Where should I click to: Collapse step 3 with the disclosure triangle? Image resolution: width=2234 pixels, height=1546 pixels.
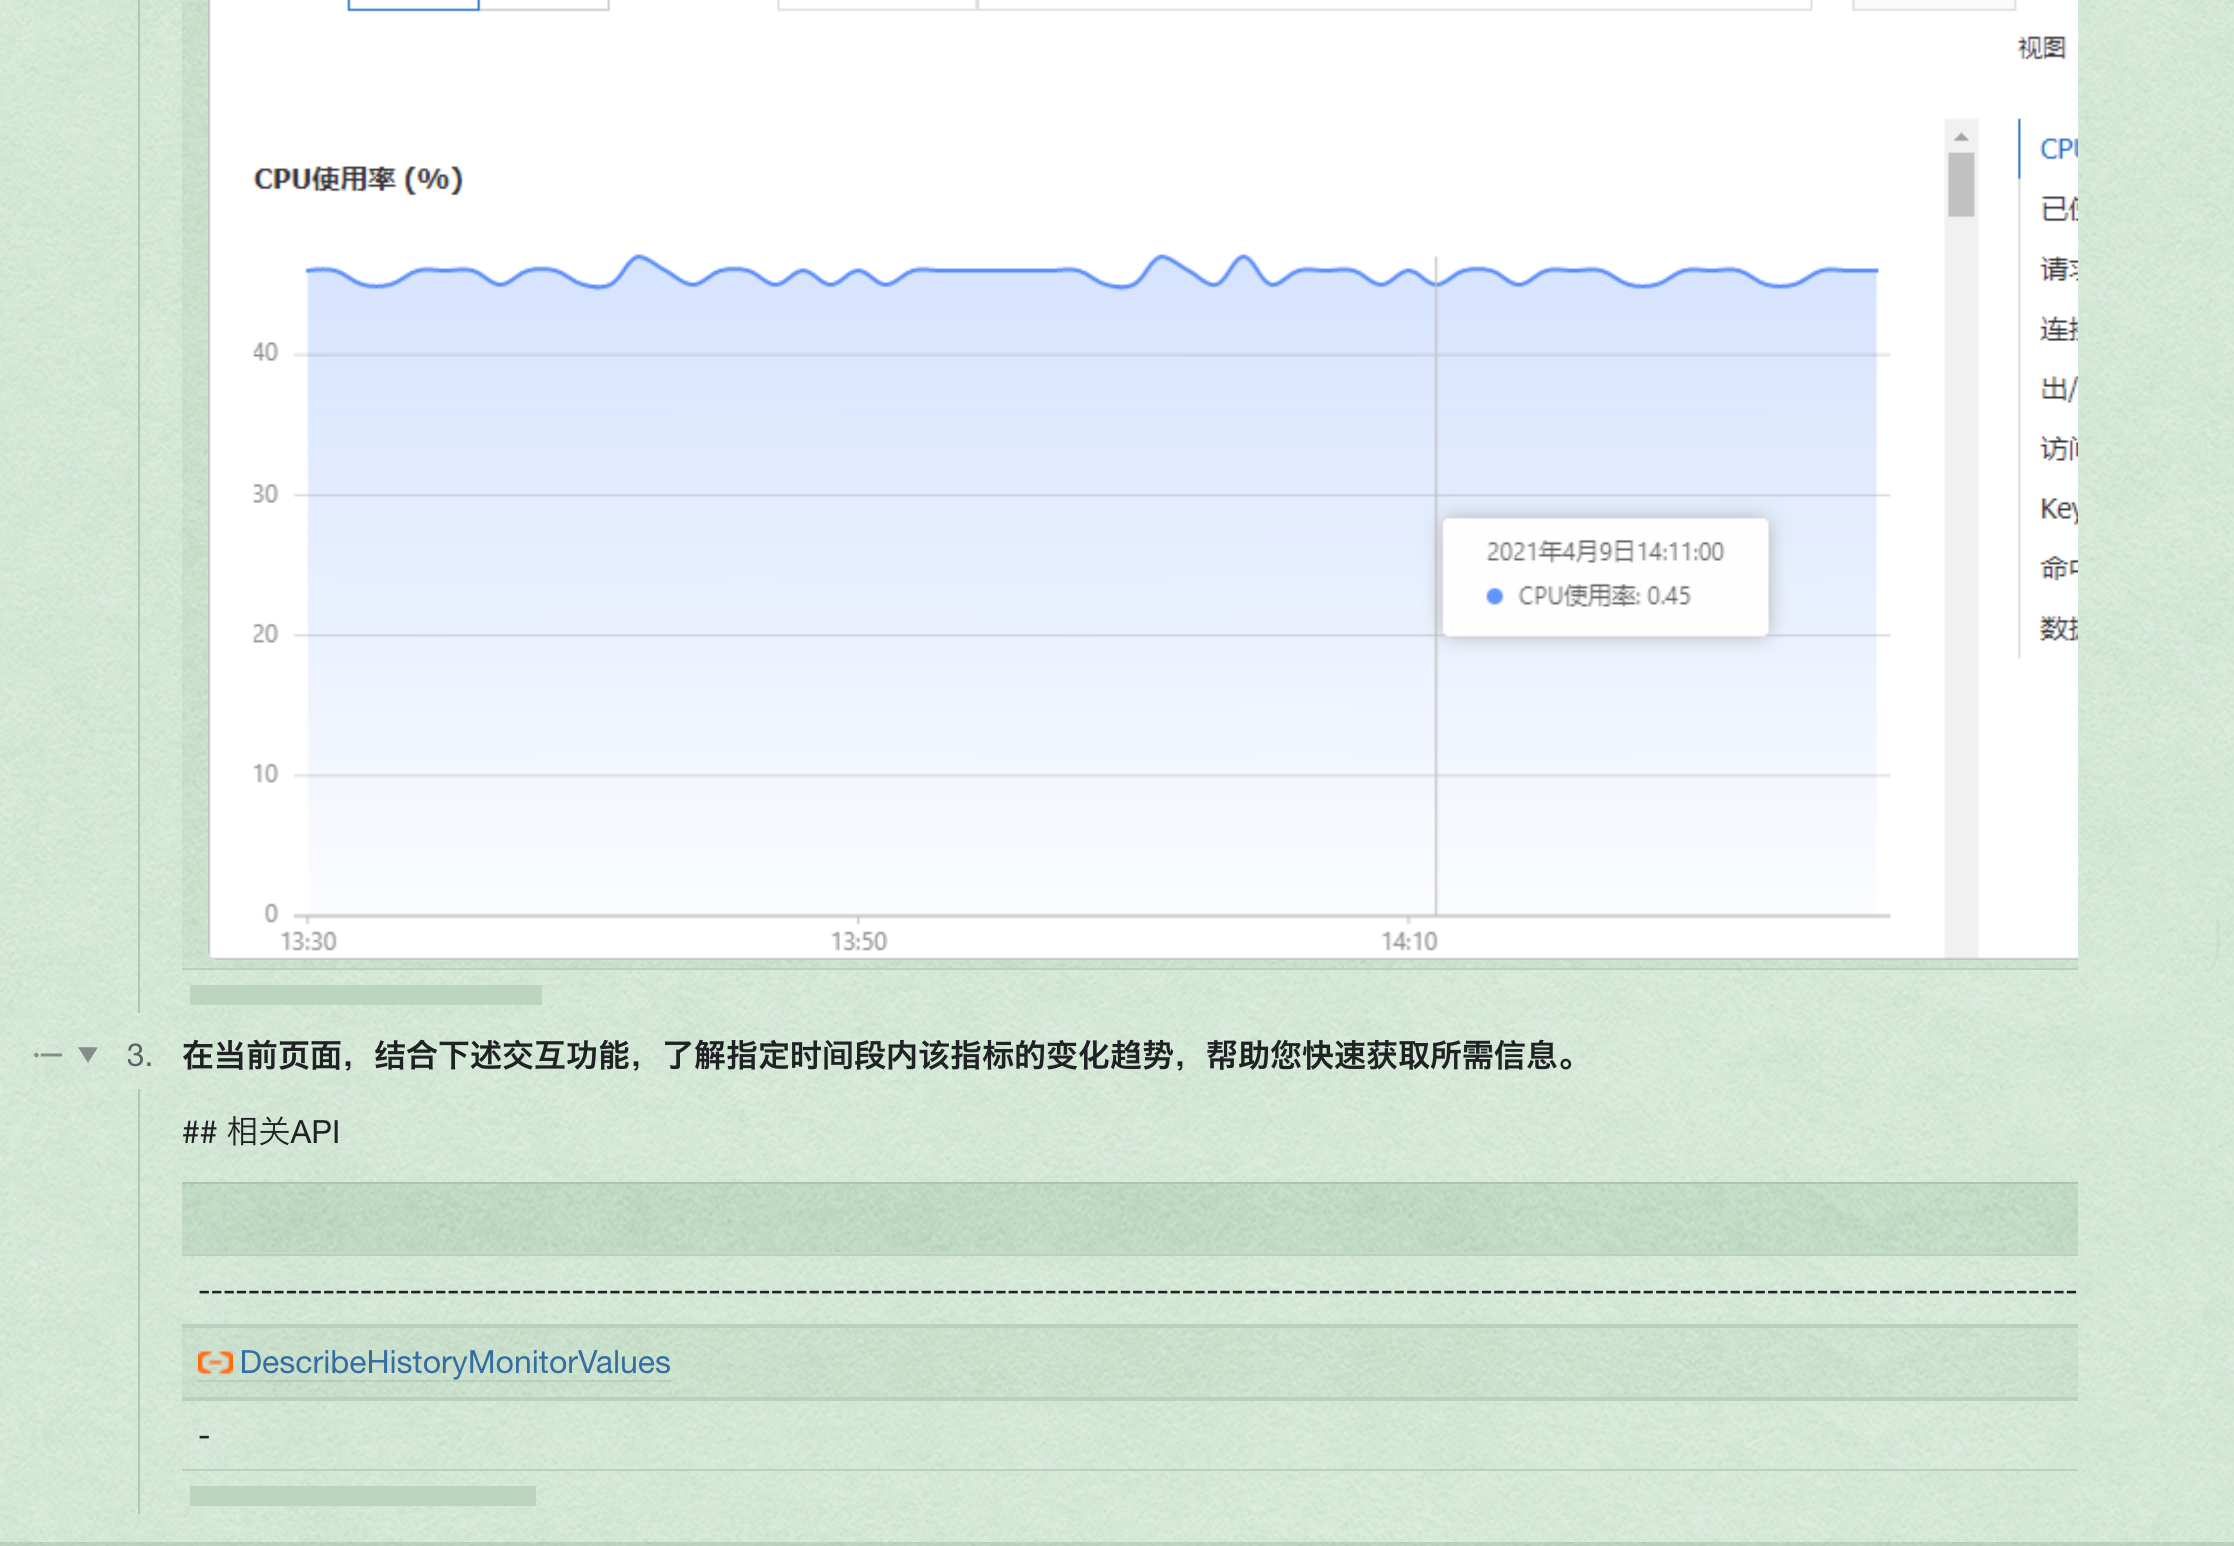(x=88, y=1054)
